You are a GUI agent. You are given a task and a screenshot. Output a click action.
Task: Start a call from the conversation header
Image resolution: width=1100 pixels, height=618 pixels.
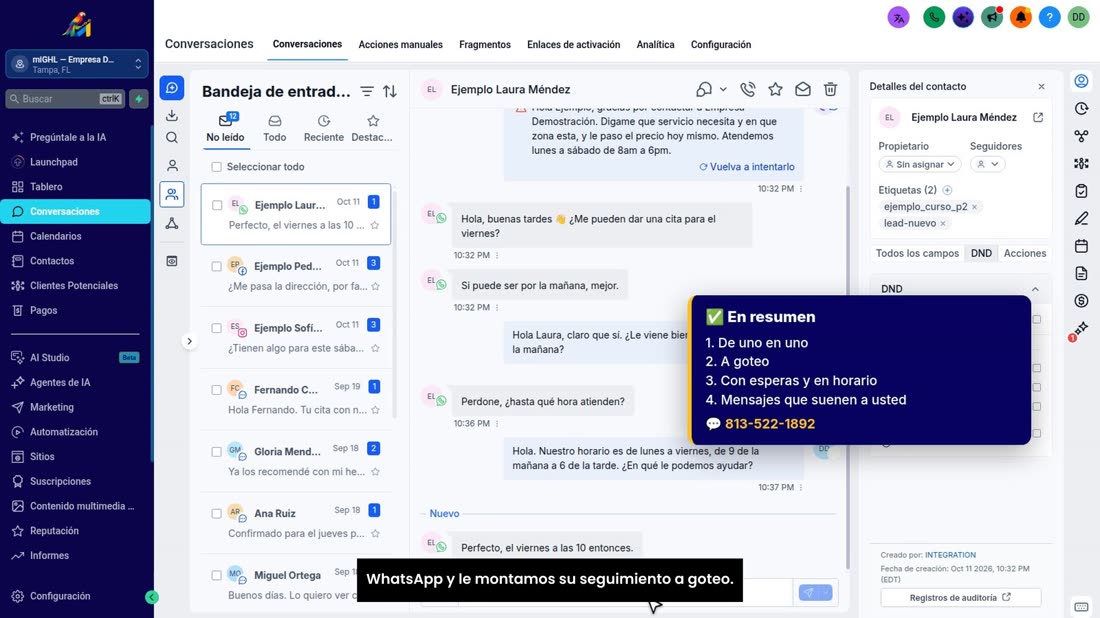click(x=748, y=89)
